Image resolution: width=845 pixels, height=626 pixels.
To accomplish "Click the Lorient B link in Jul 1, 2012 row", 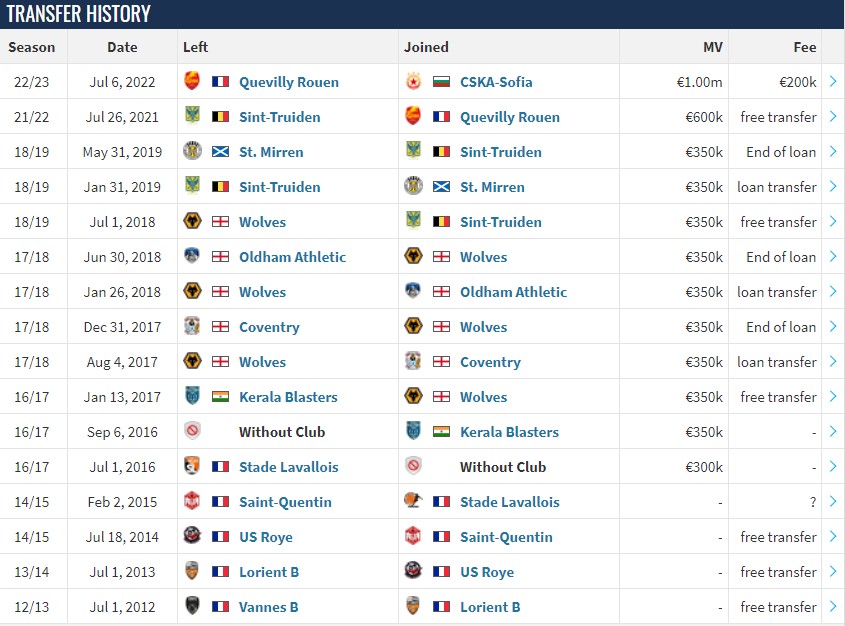I will click(490, 607).
